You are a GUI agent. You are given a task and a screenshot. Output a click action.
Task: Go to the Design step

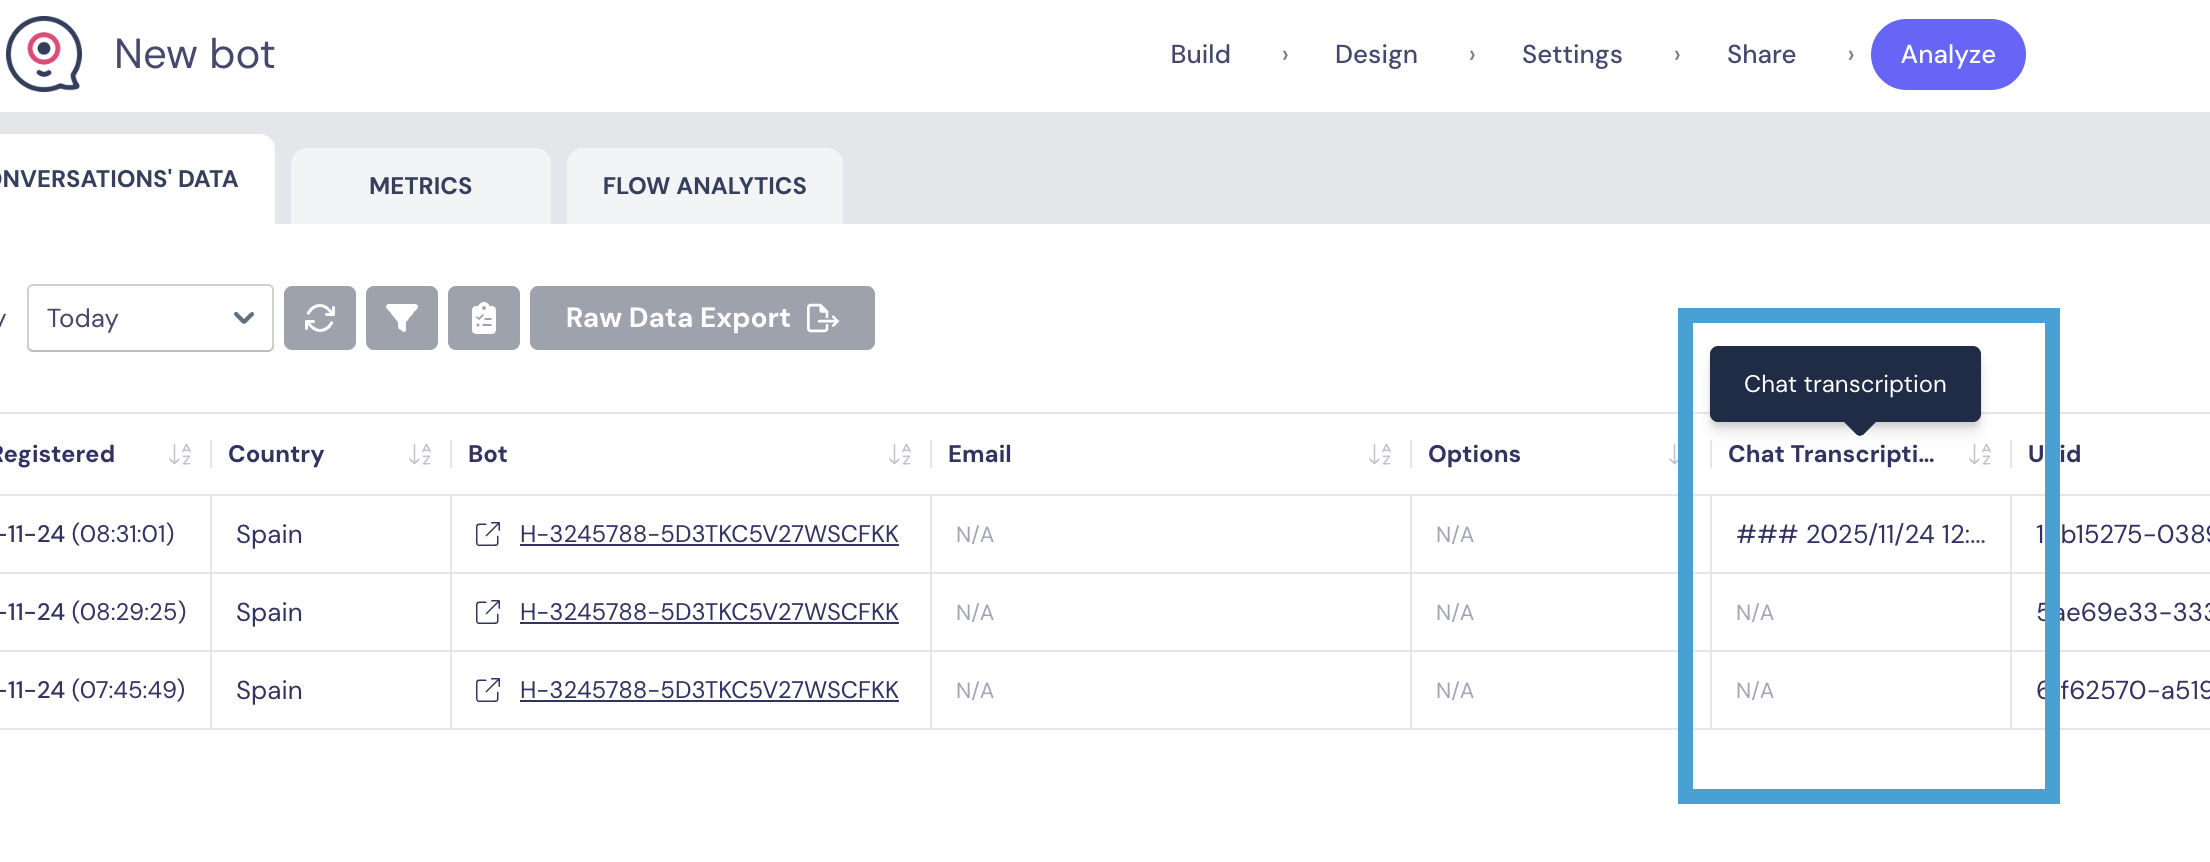click(1376, 54)
